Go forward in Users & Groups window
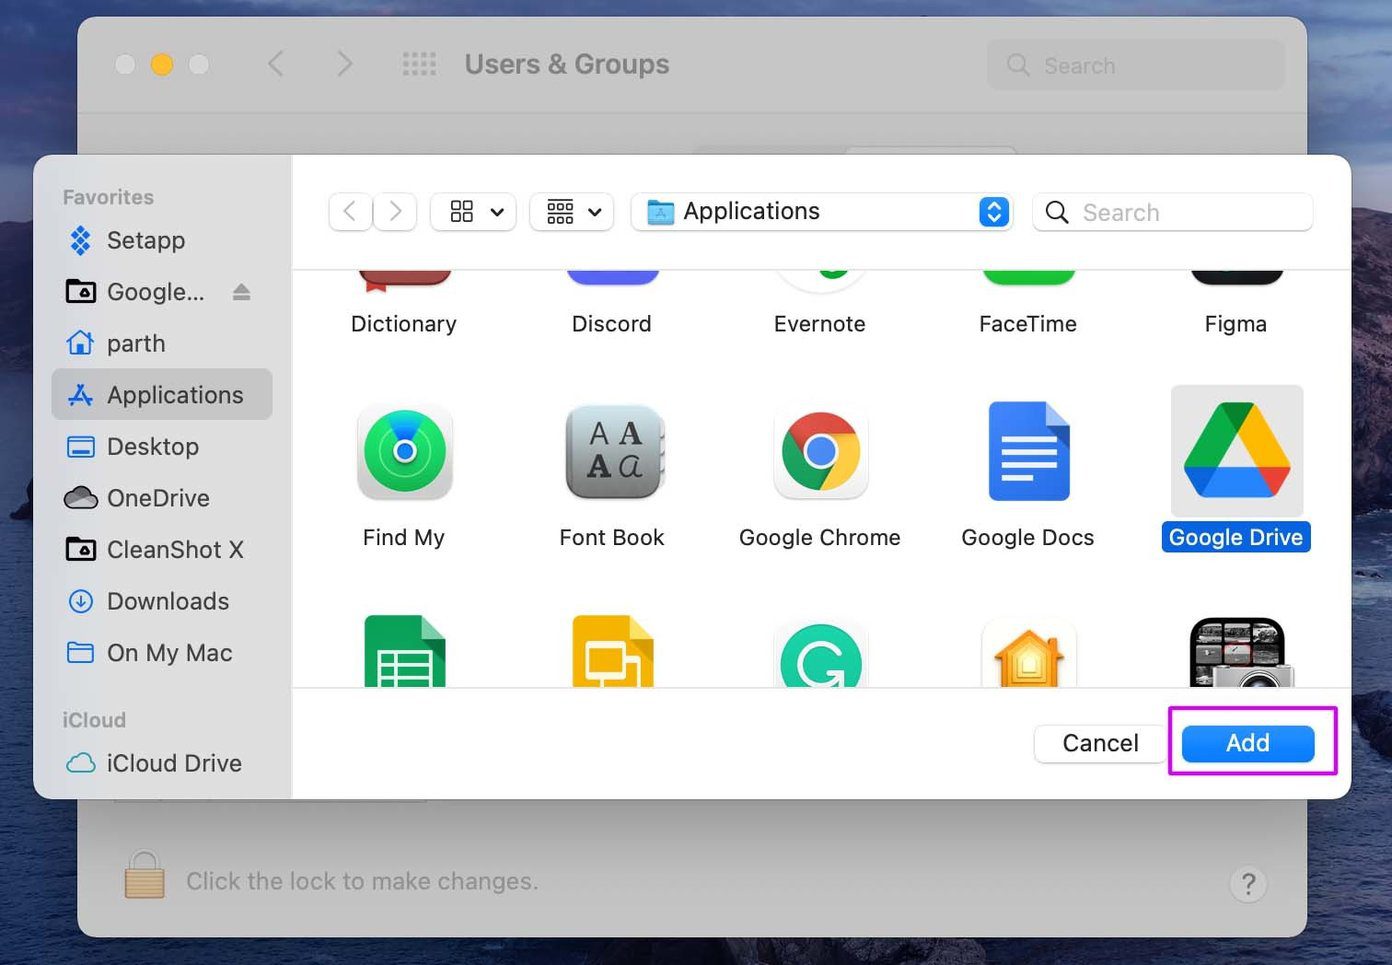Screen dimensions: 1392x965 pos(344,64)
